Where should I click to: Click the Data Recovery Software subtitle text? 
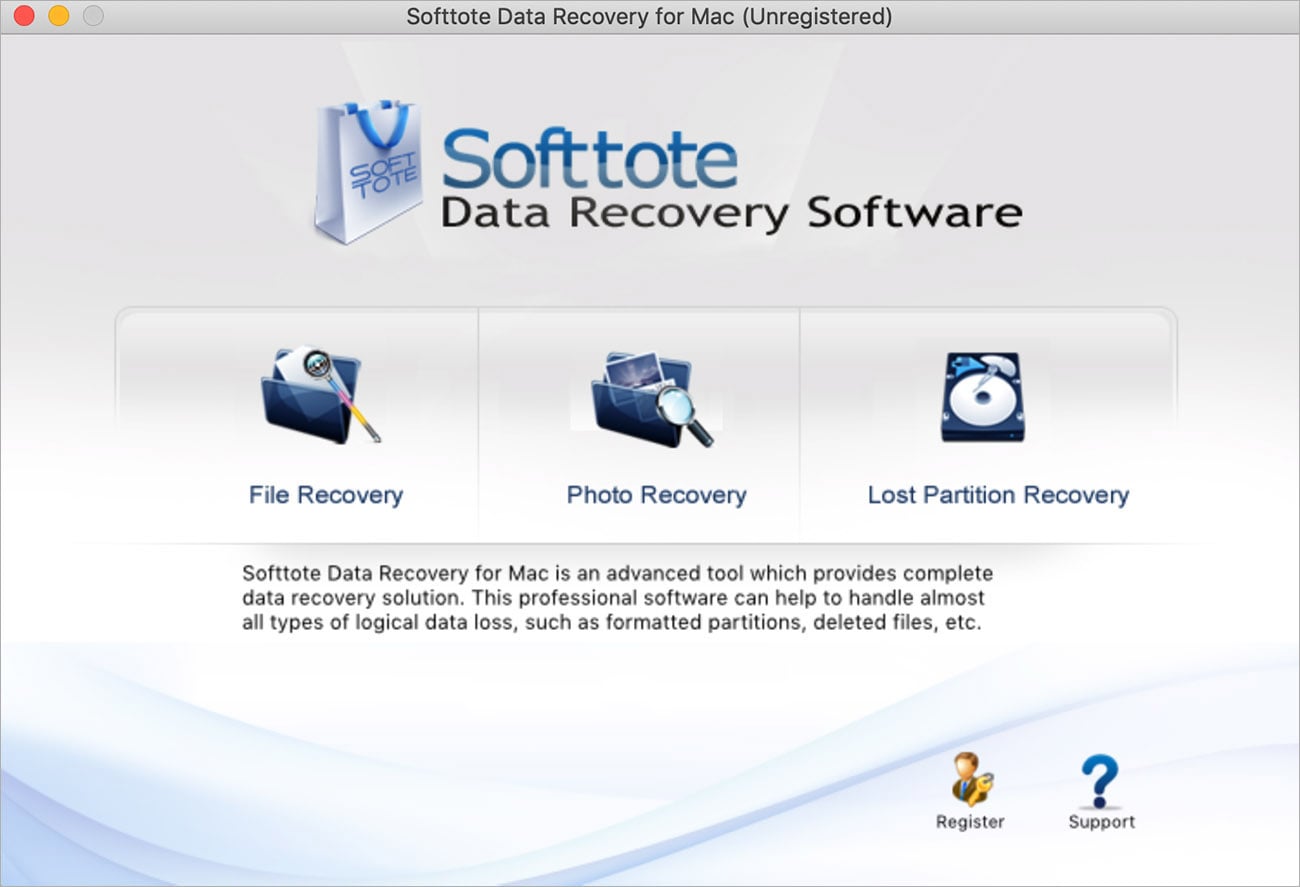731,214
